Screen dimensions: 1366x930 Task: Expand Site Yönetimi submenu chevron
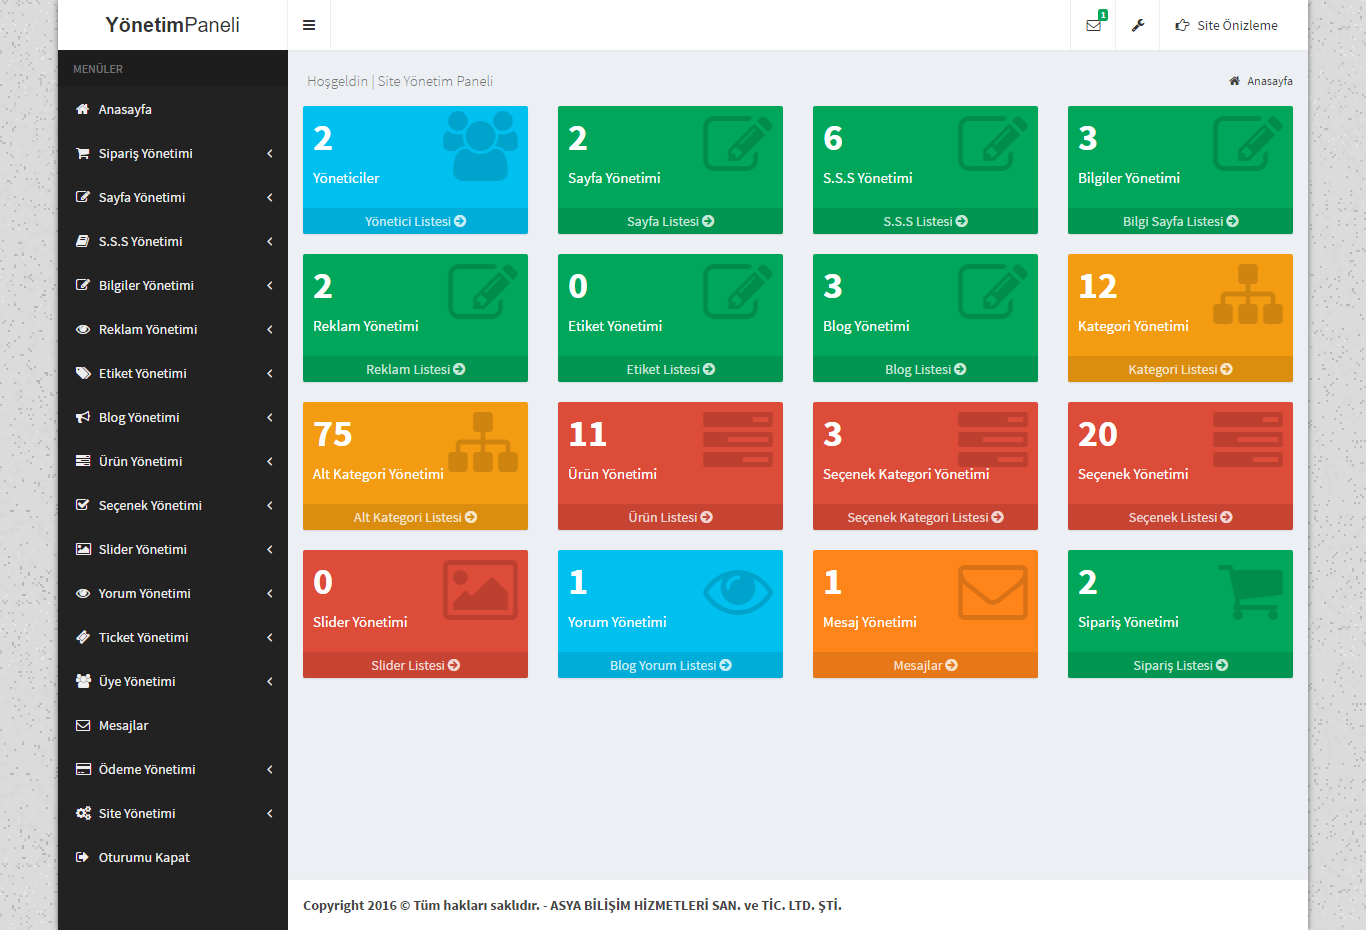269,813
